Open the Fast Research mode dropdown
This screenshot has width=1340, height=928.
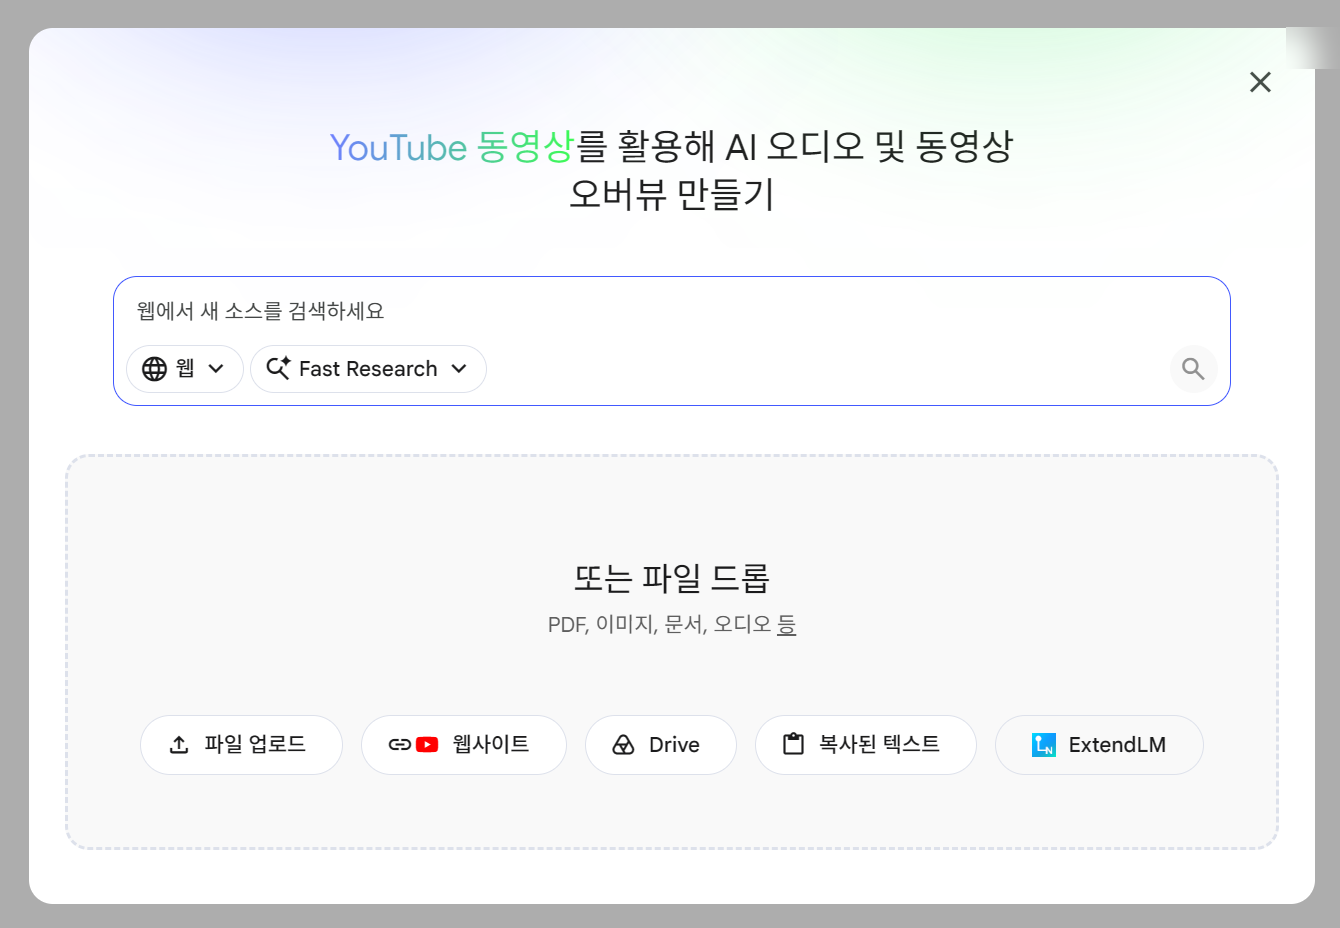point(368,369)
